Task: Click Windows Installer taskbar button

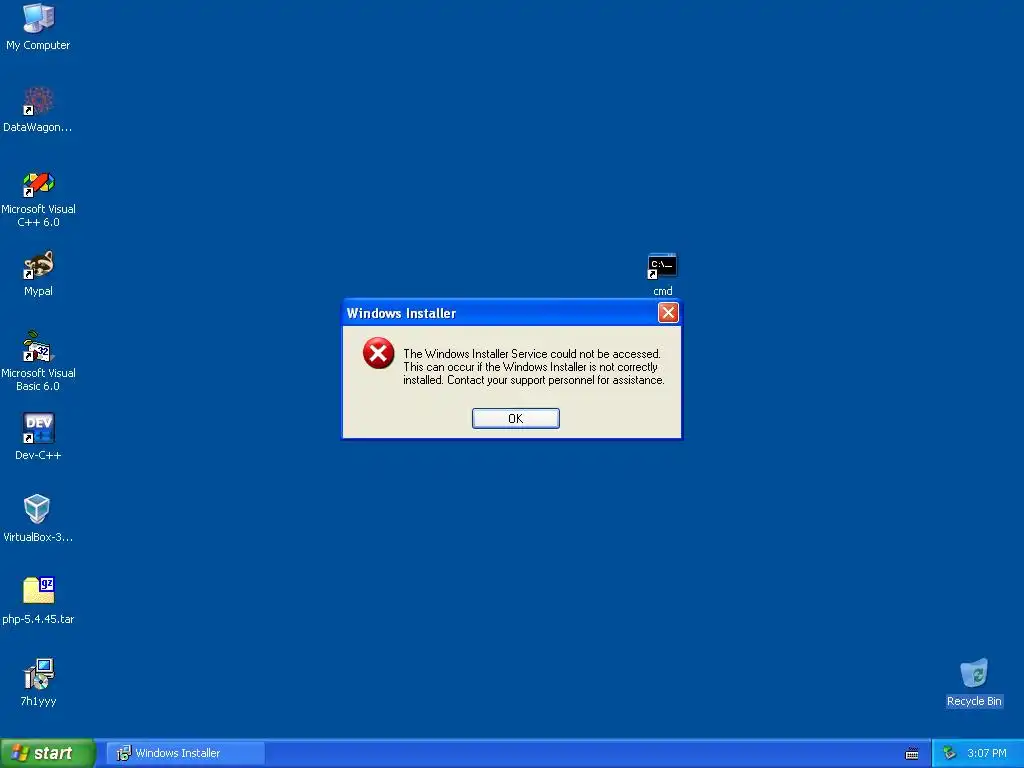Action: coord(185,753)
